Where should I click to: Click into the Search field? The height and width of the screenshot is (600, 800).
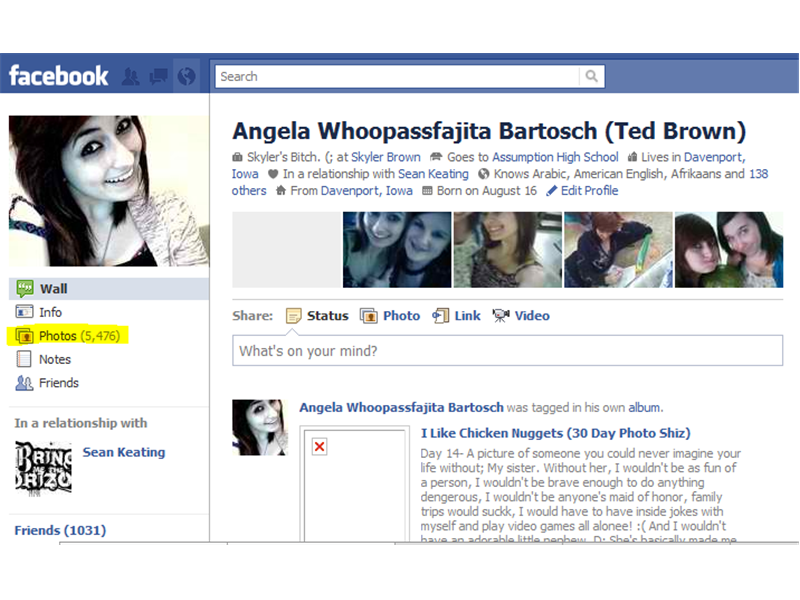397,77
